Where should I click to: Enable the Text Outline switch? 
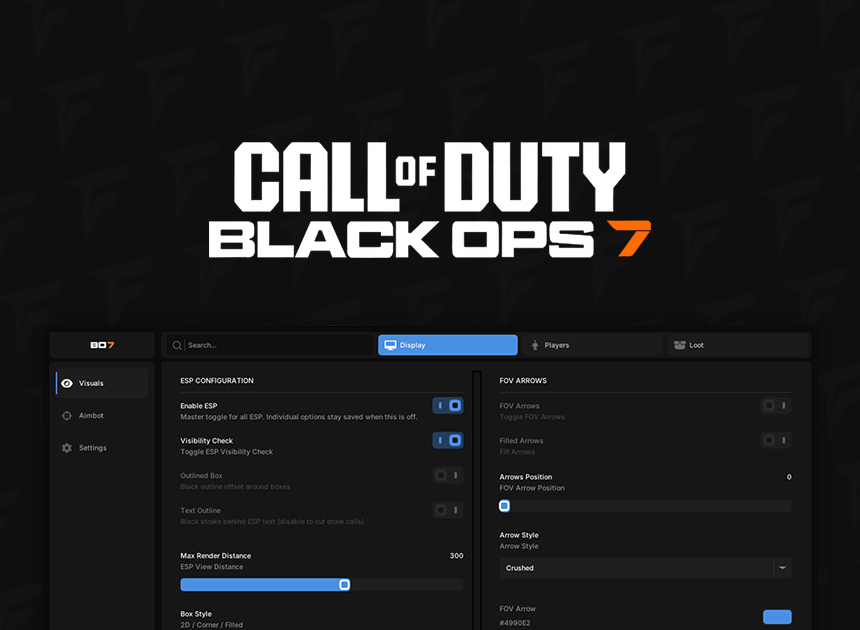pos(448,510)
